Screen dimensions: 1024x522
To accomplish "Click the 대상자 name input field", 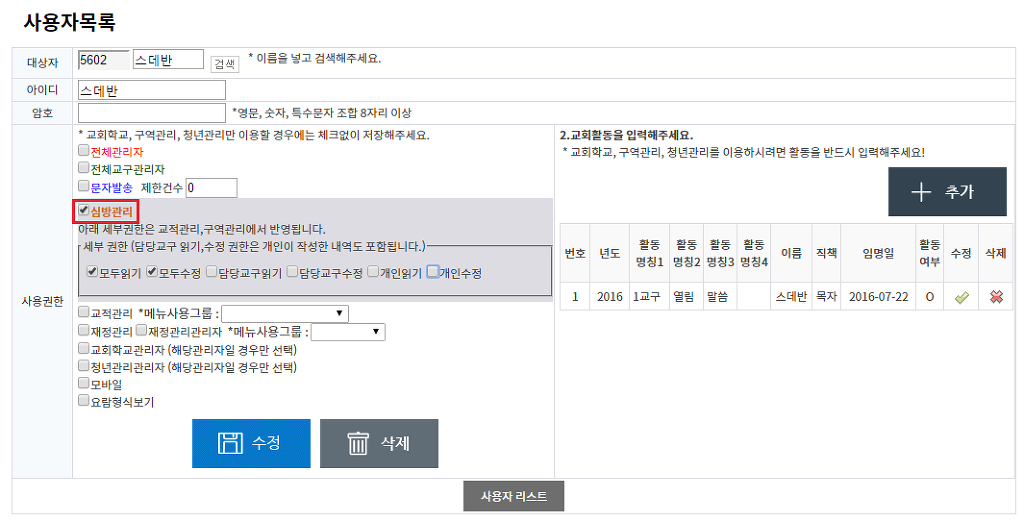I will [x=168, y=60].
